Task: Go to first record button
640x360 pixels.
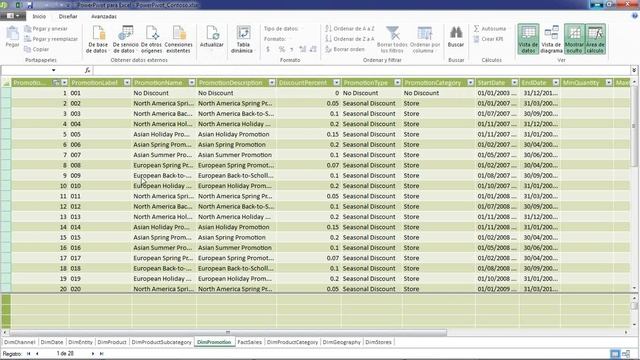Action: pos(29,353)
